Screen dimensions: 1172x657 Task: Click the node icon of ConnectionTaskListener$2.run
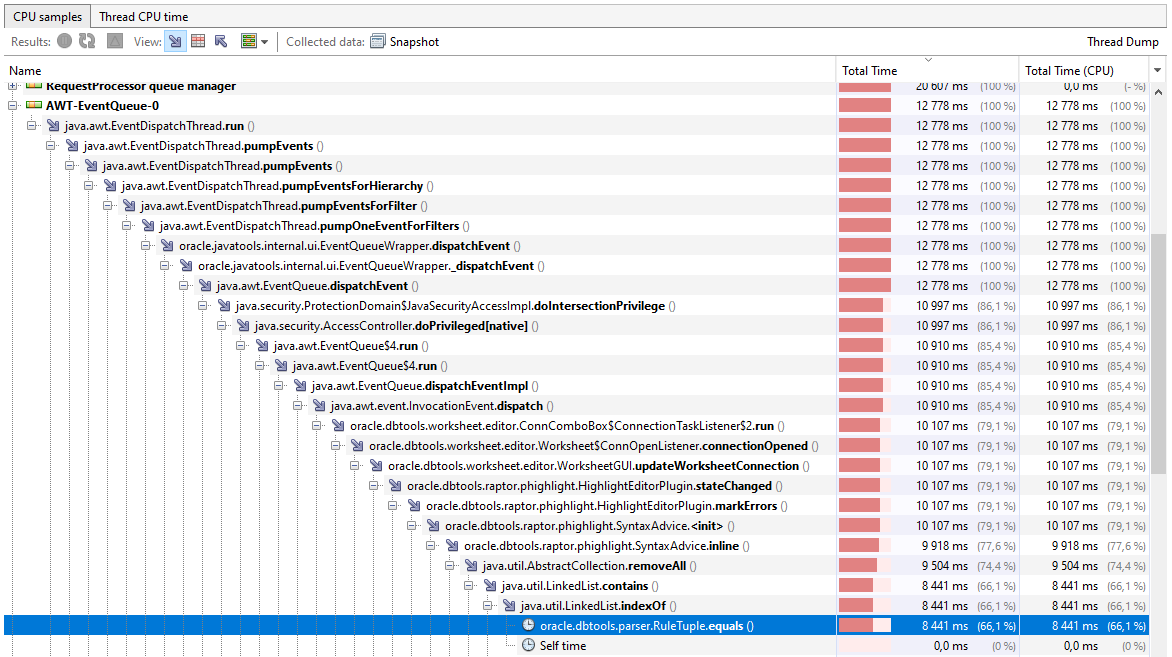pyautogui.click(x=338, y=425)
